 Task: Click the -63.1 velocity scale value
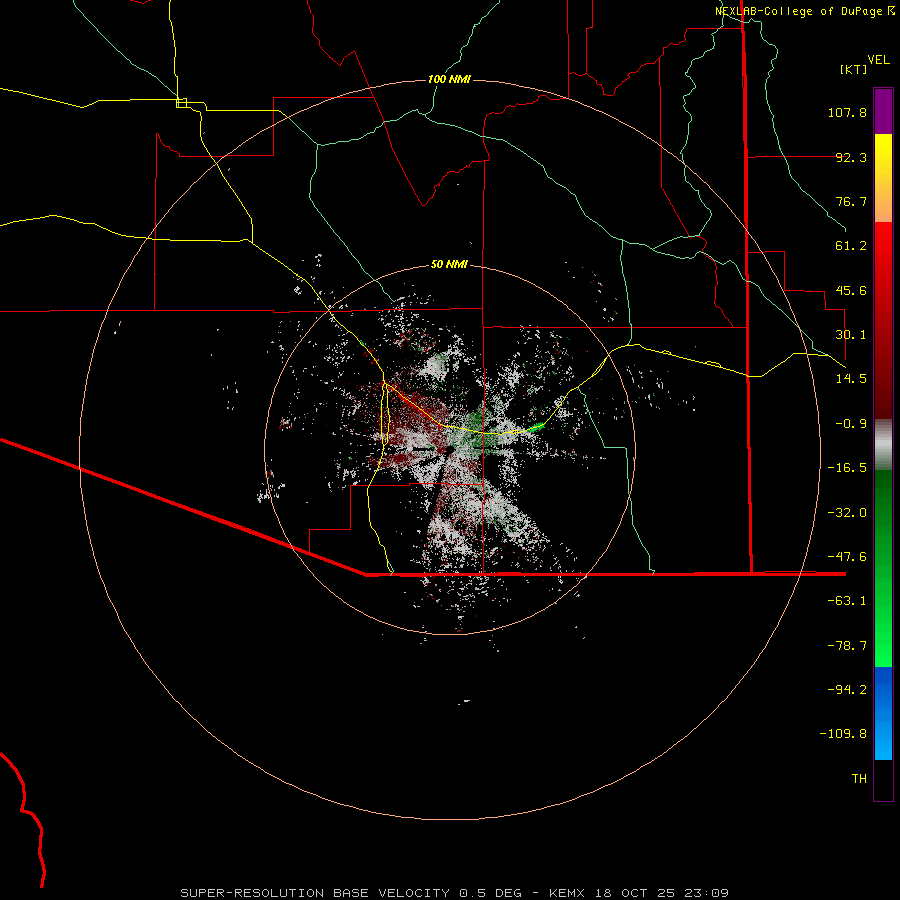[x=847, y=601]
